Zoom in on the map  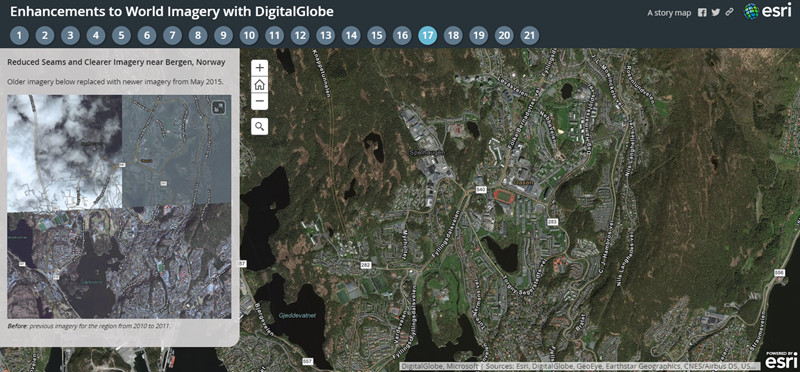coord(260,68)
